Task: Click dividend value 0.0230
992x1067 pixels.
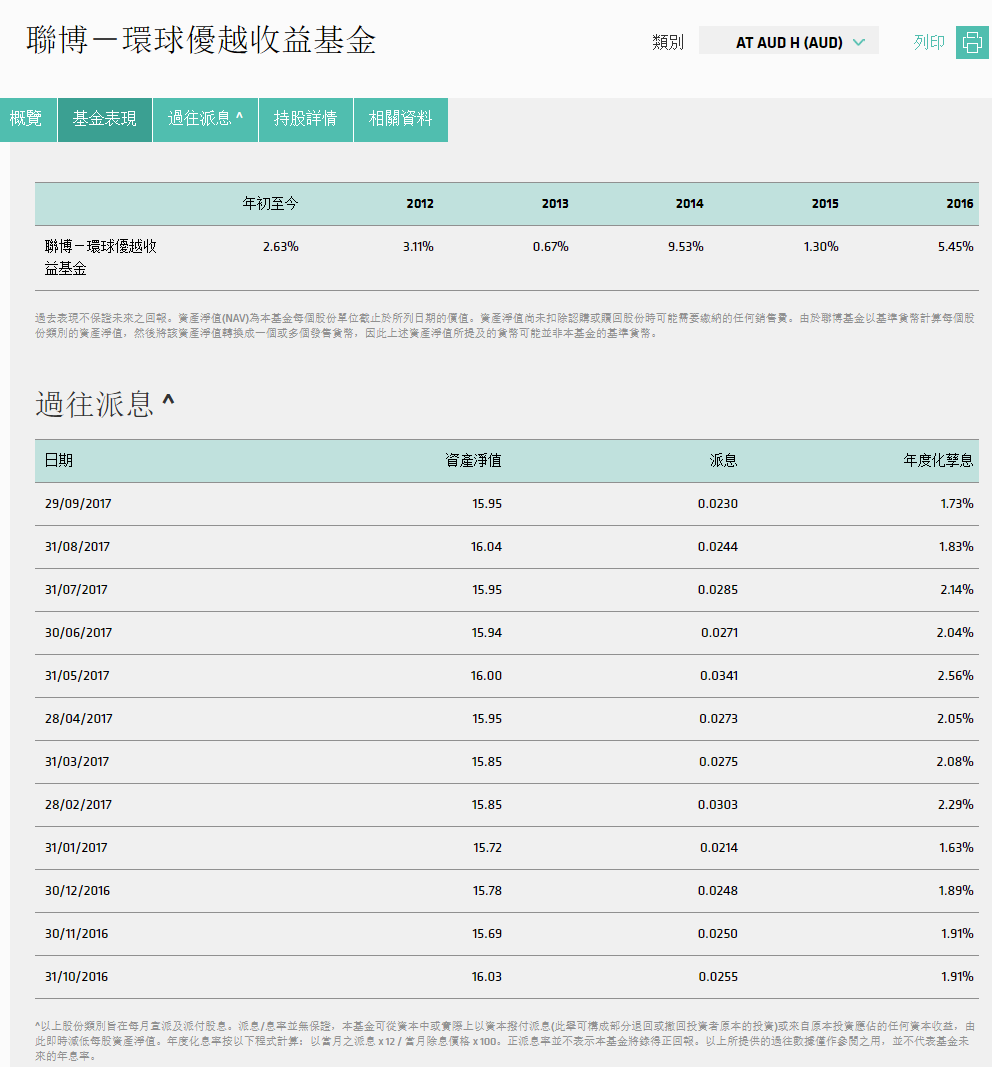Action: [x=718, y=504]
